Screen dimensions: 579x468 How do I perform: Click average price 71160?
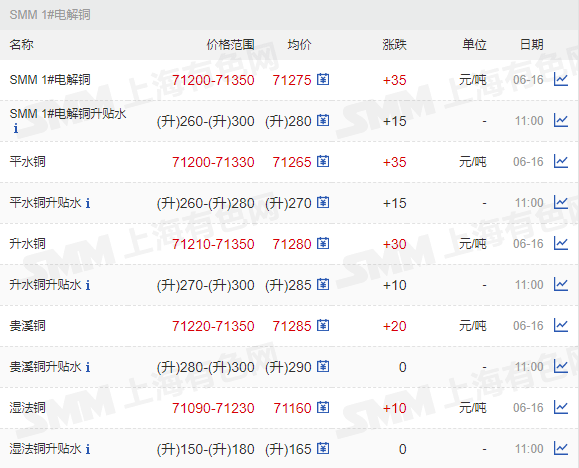click(x=292, y=408)
